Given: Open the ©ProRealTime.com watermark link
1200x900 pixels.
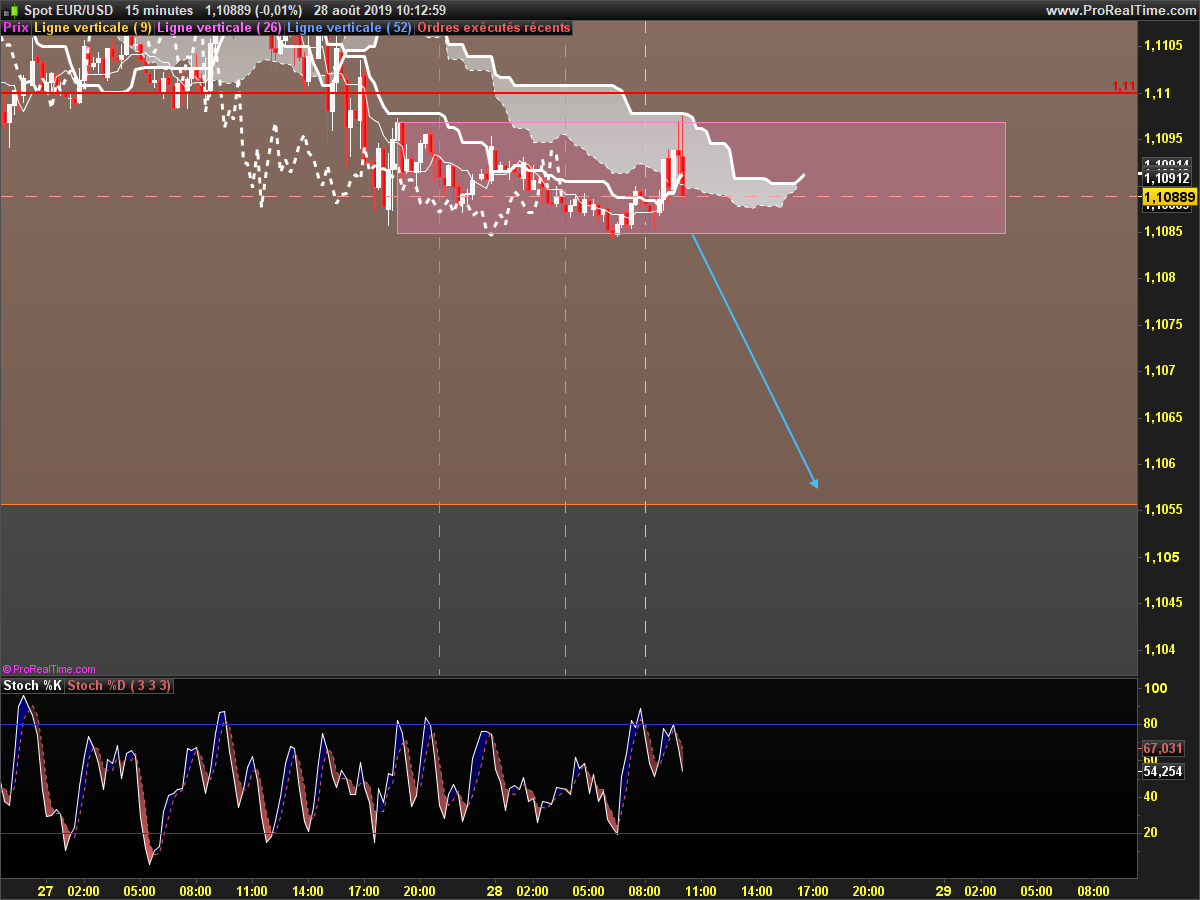Looking at the screenshot, I should coord(49,669).
